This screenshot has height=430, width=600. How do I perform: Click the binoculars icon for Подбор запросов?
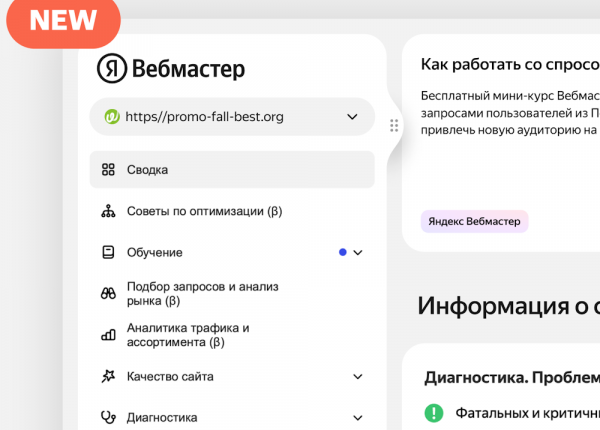click(109, 293)
